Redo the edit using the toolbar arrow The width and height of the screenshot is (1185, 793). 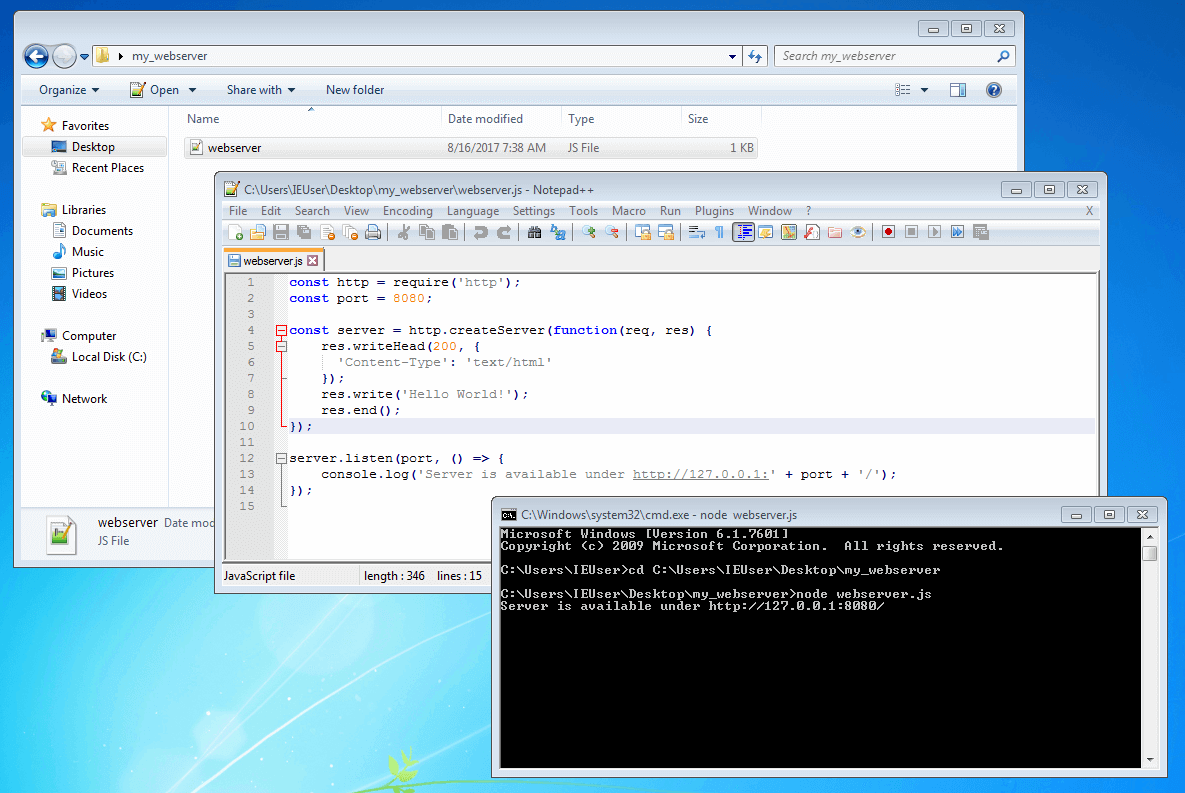point(503,233)
